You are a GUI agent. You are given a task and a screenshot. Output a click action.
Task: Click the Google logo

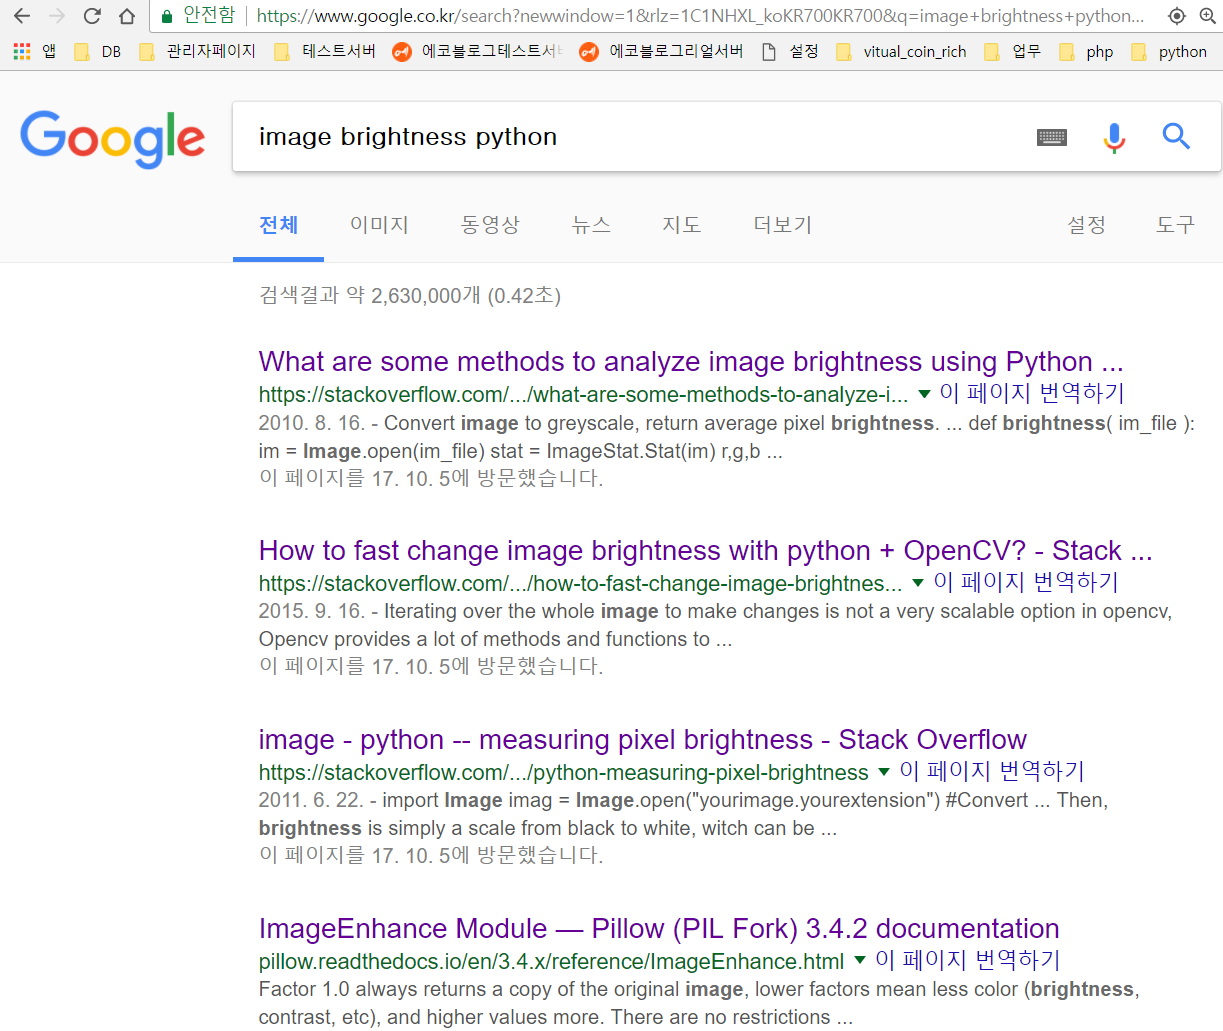point(112,139)
